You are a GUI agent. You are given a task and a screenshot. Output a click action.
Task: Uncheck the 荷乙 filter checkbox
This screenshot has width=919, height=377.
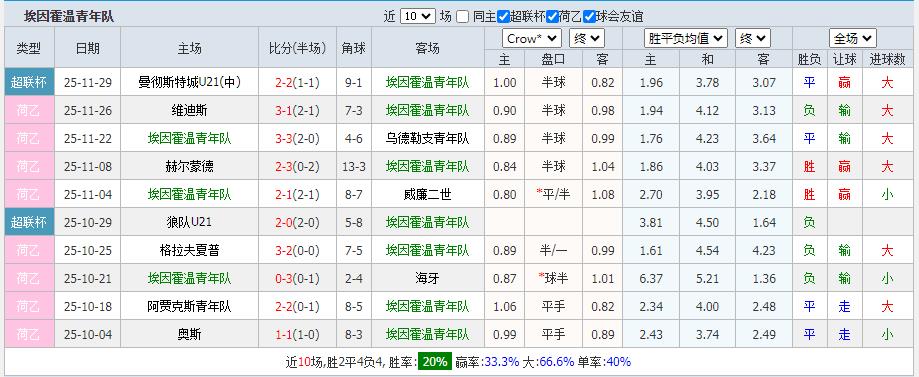tap(552, 16)
